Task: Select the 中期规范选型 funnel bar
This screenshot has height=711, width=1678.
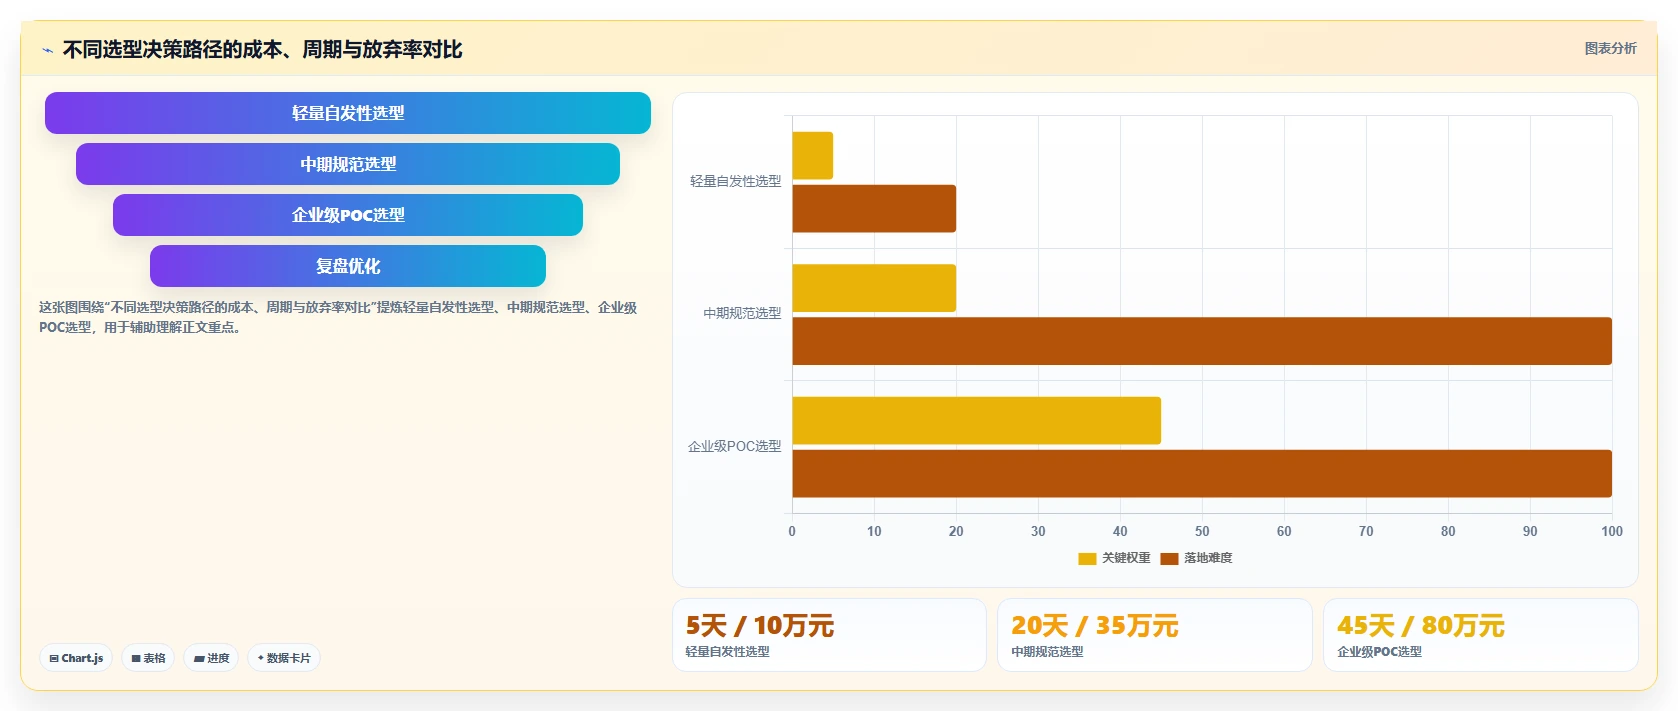Action: pyautogui.click(x=348, y=164)
